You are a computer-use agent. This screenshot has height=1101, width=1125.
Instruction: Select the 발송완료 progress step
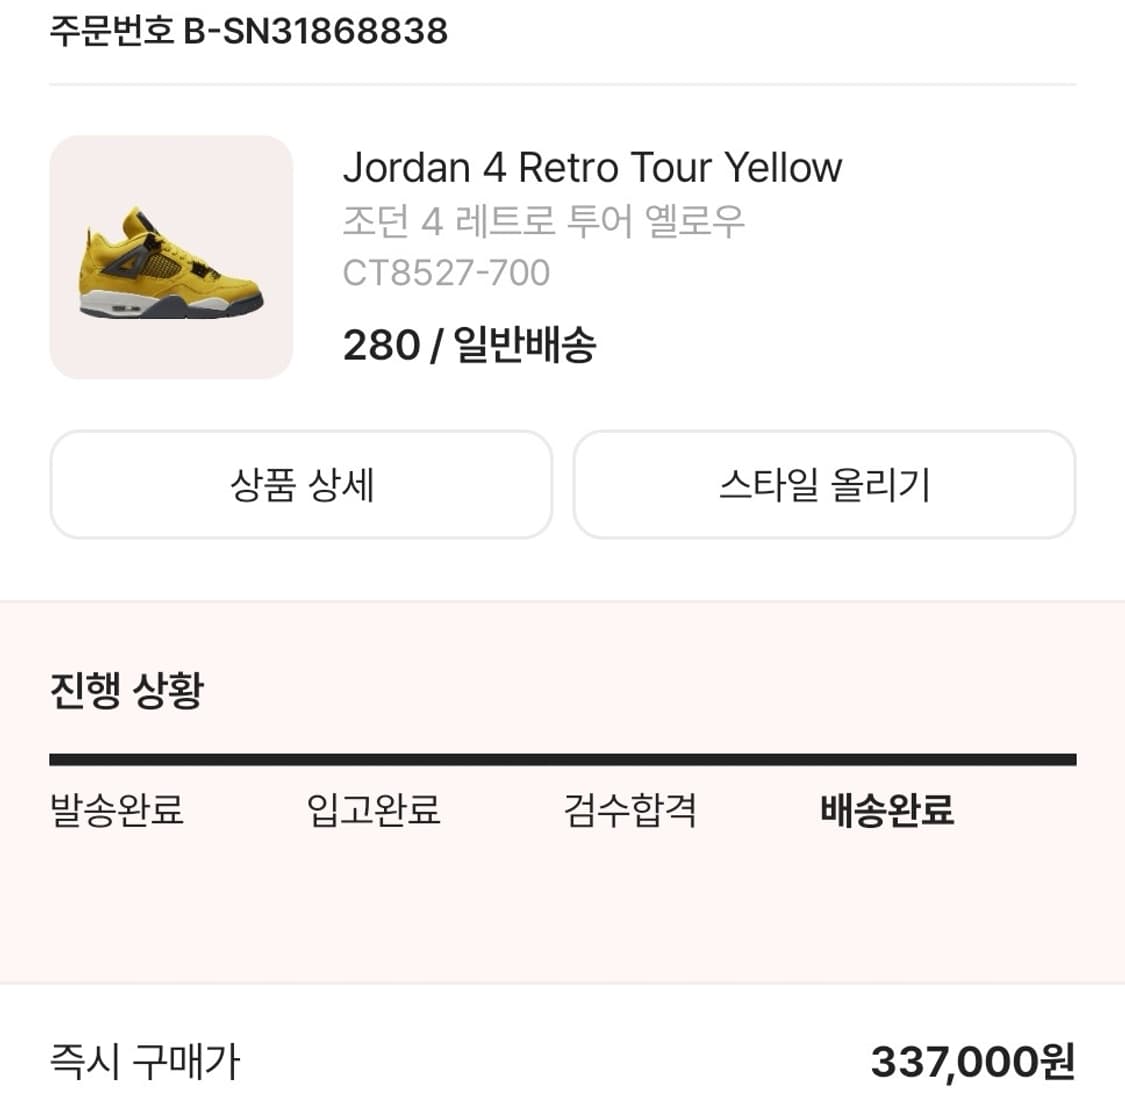(117, 810)
